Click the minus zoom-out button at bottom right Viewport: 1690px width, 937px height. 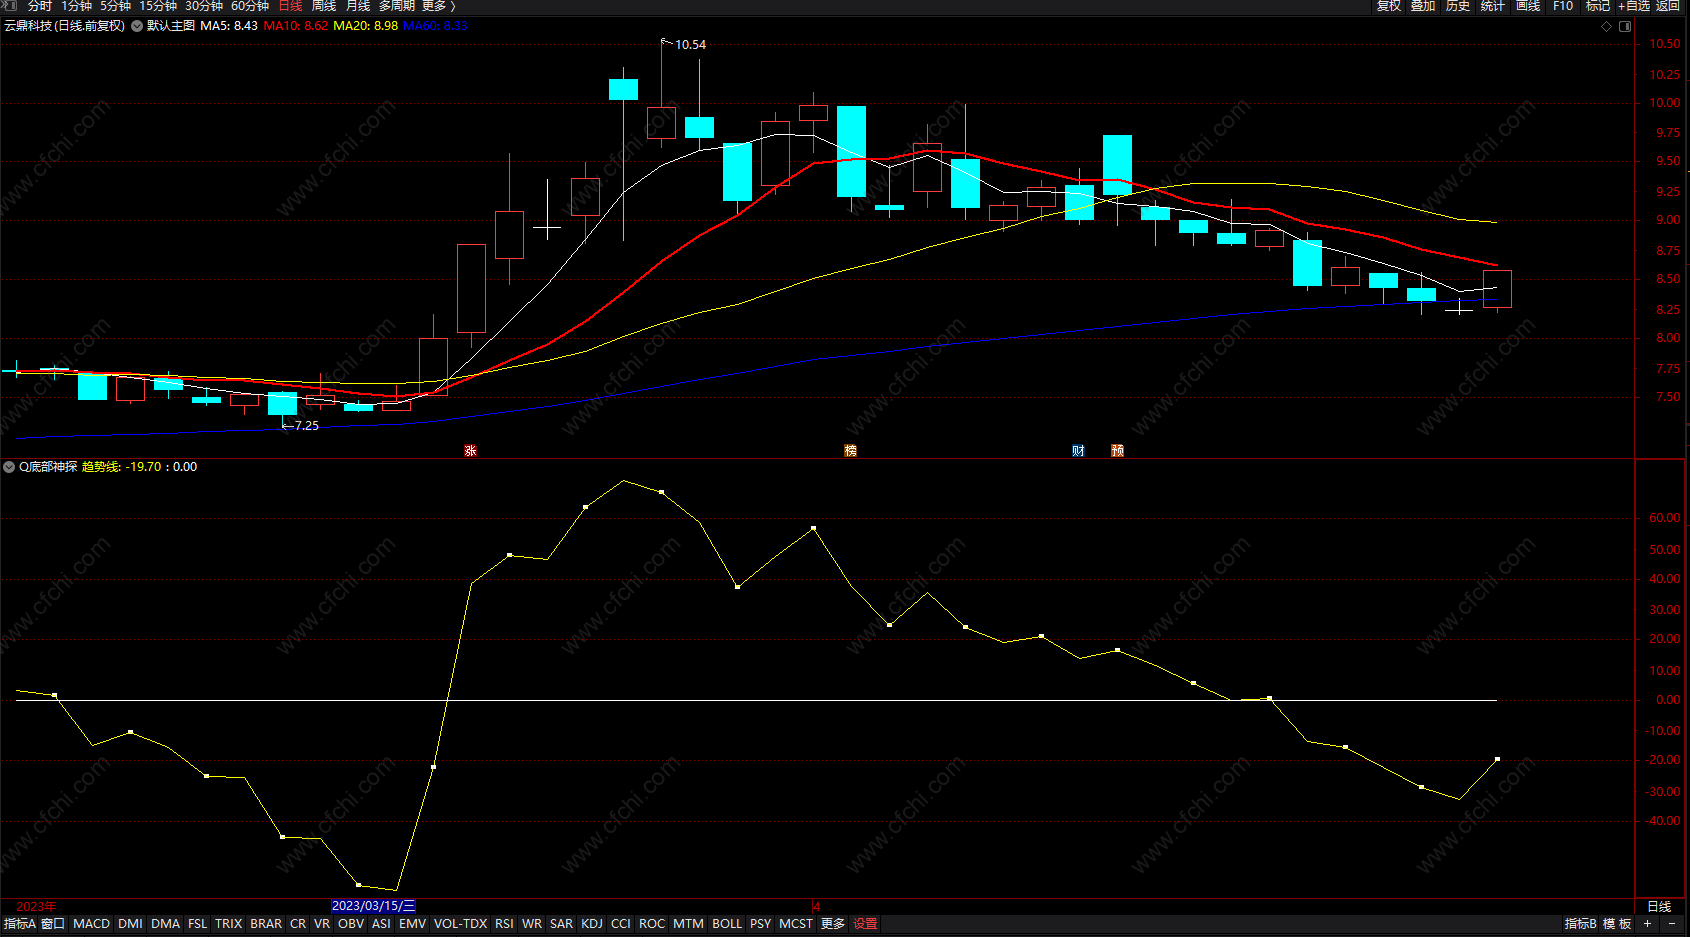(1671, 924)
